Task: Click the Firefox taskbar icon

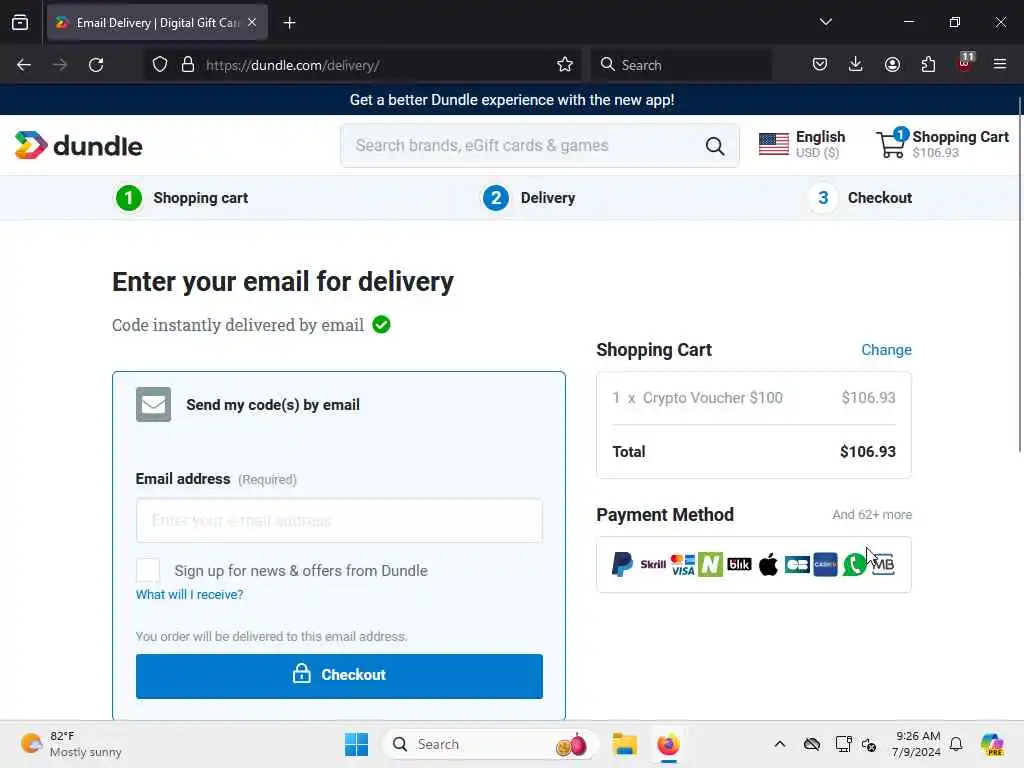Action: point(668,744)
